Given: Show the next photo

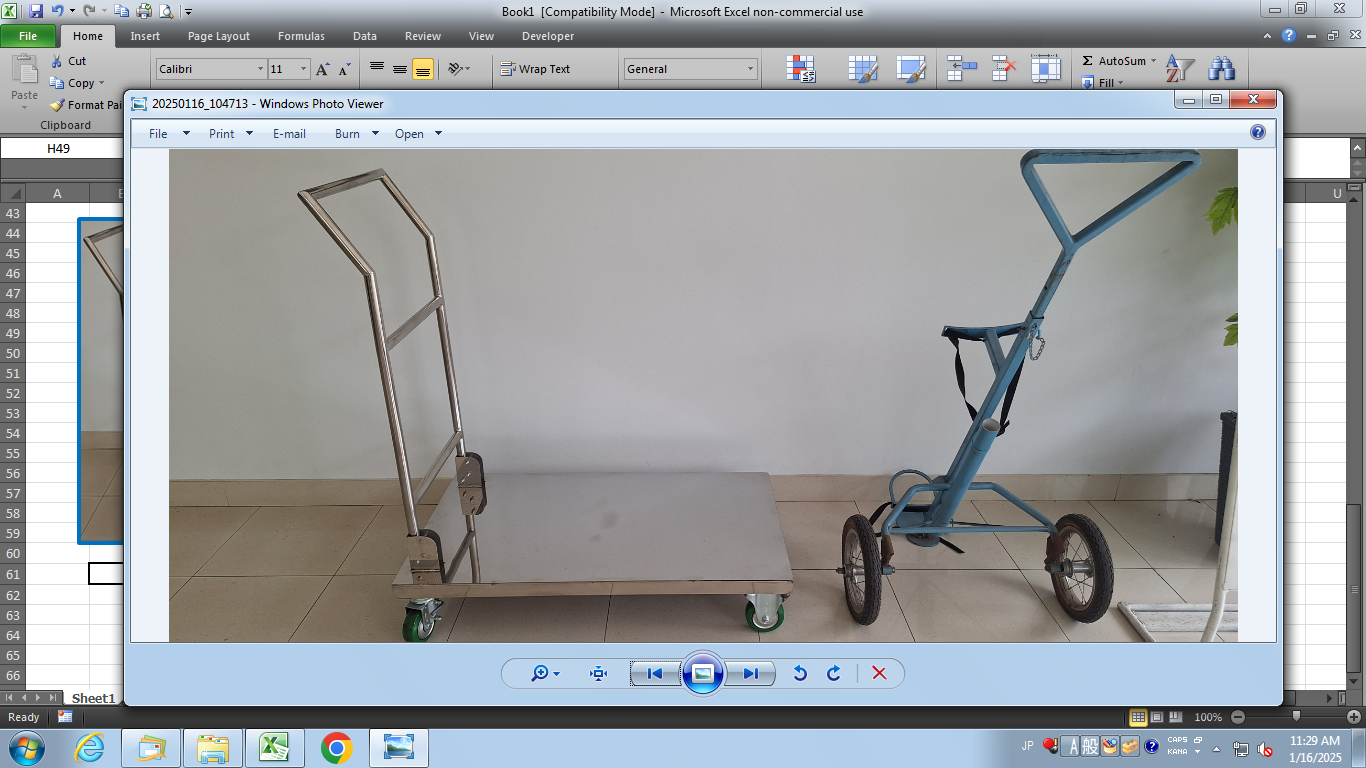Looking at the screenshot, I should [x=750, y=674].
